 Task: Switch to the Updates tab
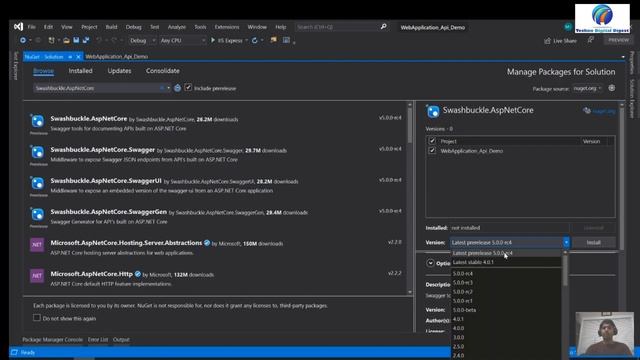[x=119, y=71]
